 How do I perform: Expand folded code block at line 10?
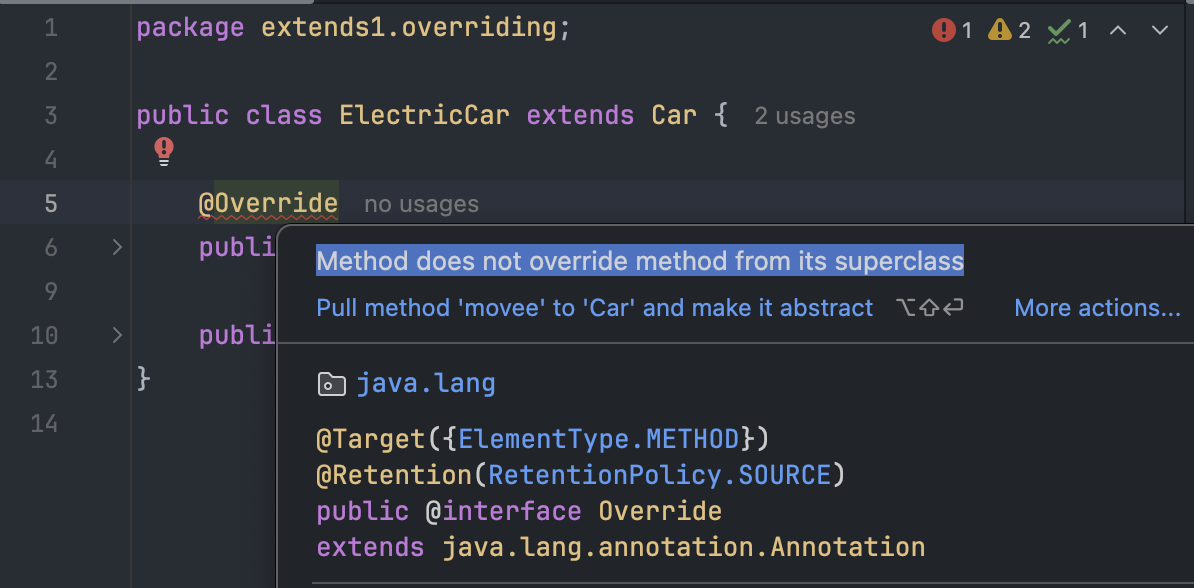(117, 334)
